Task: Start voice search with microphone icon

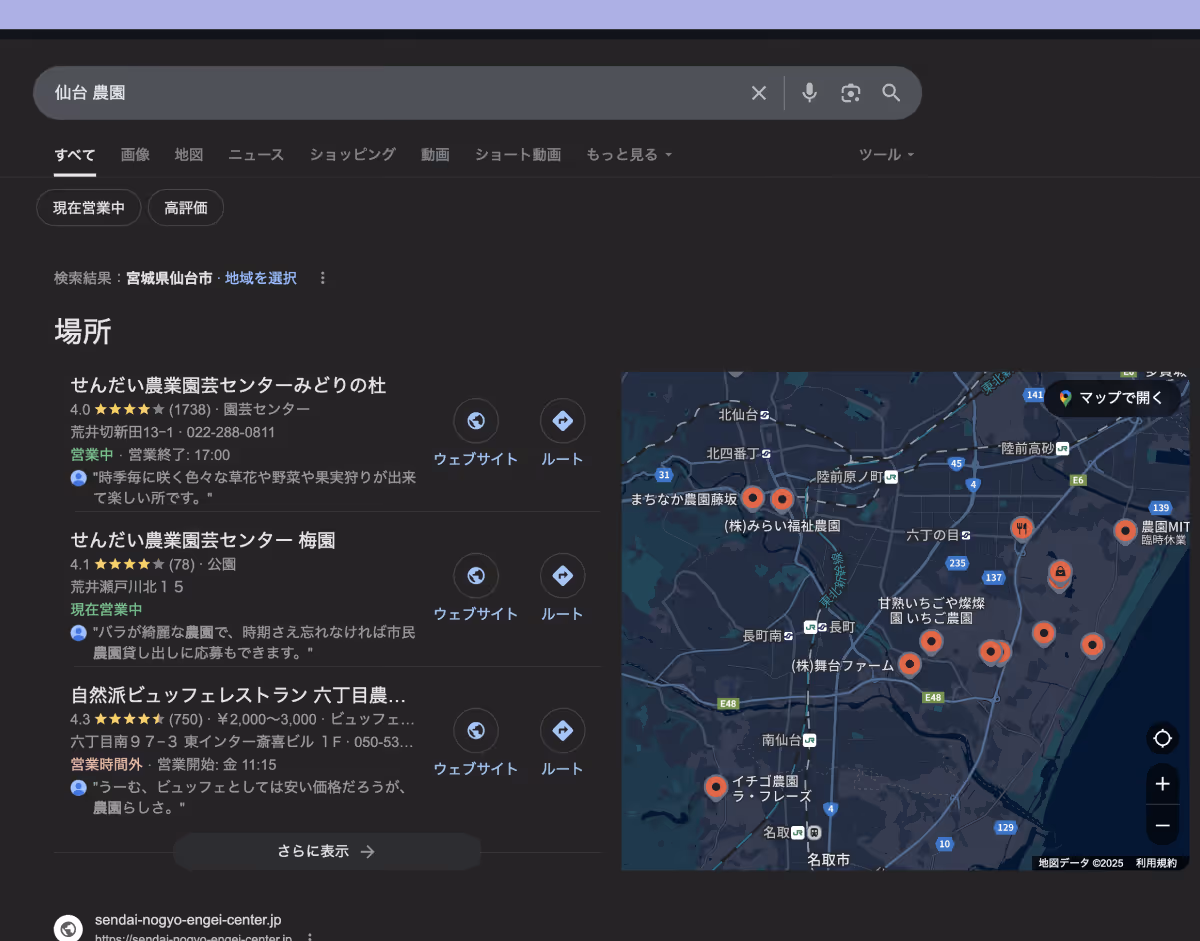Action: click(810, 93)
